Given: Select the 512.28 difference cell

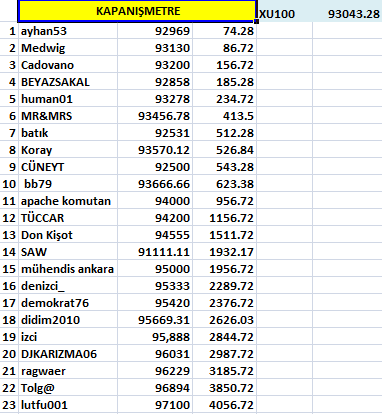Looking at the screenshot, I should point(225,133).
